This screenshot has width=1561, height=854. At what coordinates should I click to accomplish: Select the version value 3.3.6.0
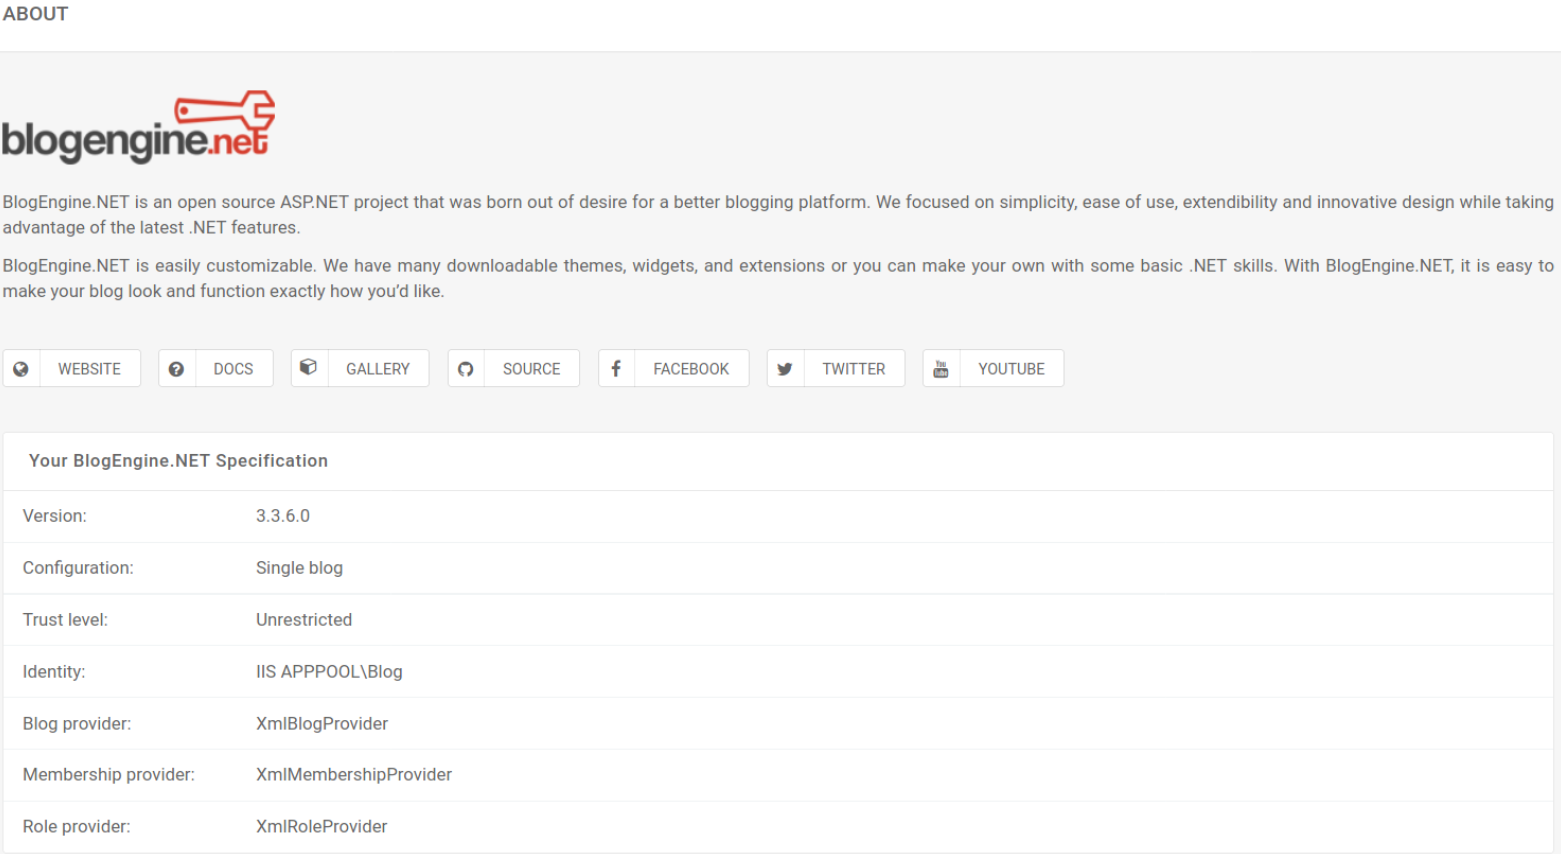pyautogui.click(x=283, y=516)
